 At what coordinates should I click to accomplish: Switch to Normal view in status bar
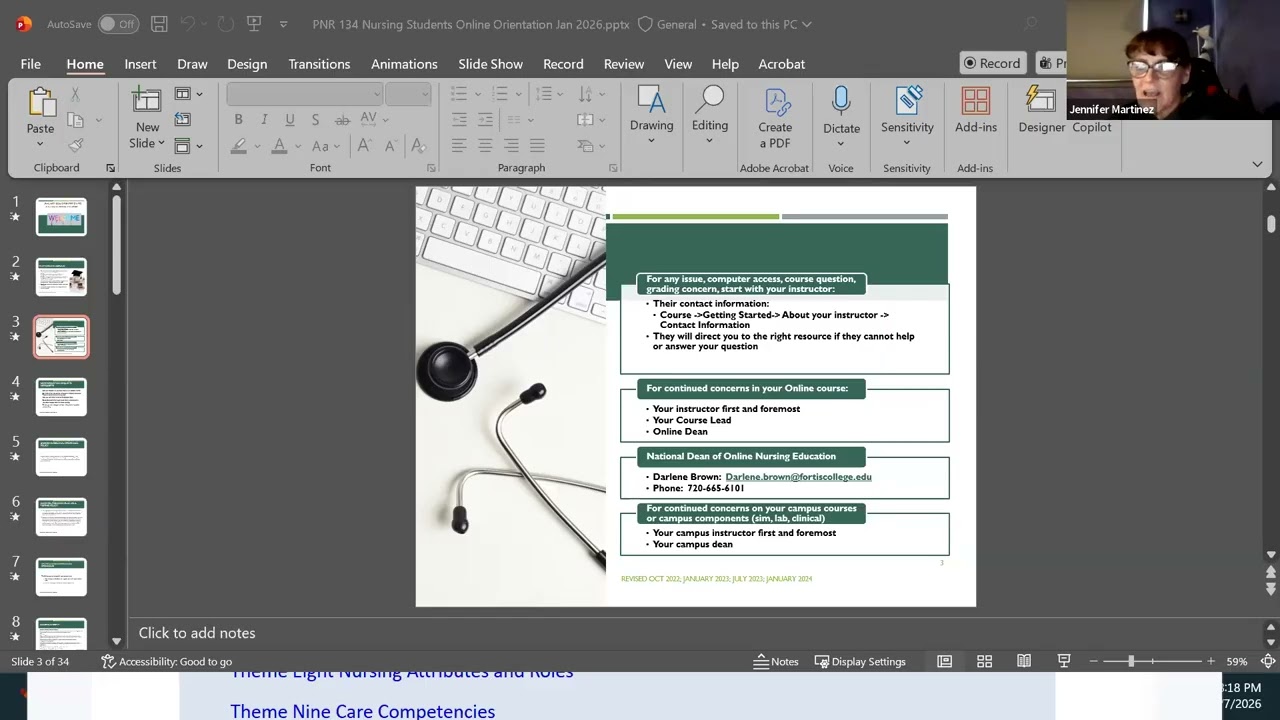pos(944,661)
